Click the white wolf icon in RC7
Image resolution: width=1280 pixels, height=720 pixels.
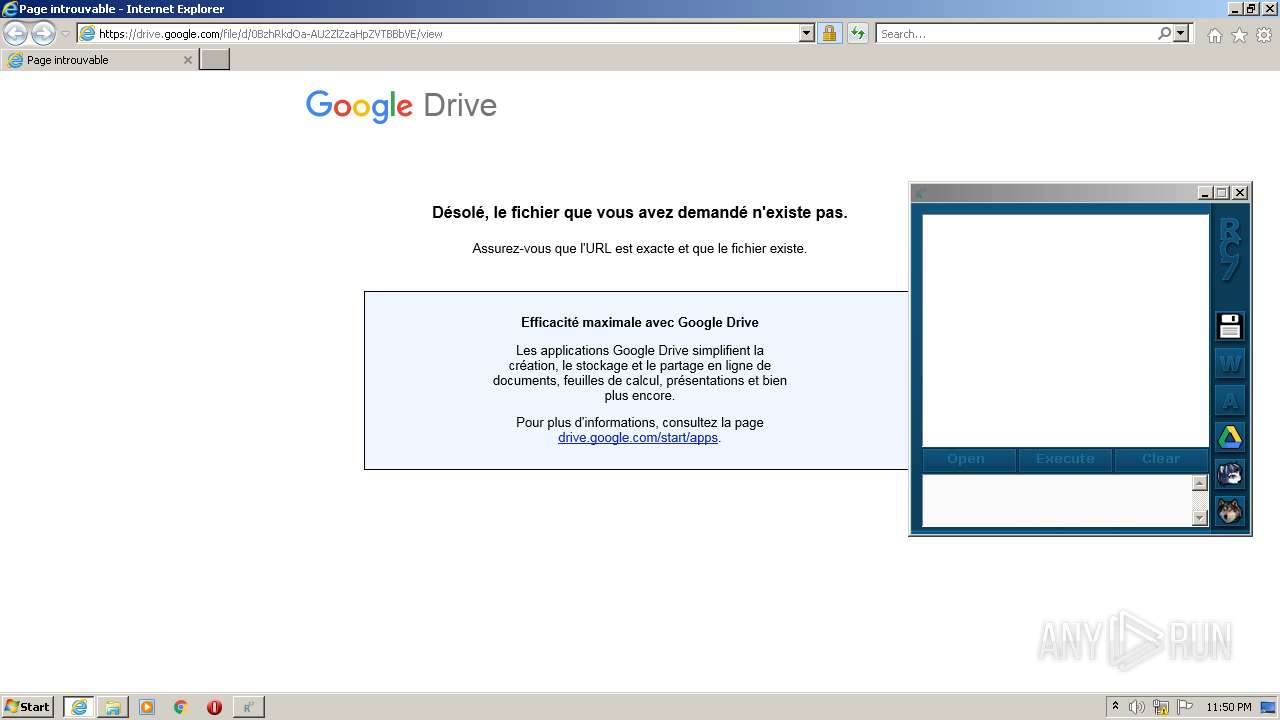click(1229, 473)
